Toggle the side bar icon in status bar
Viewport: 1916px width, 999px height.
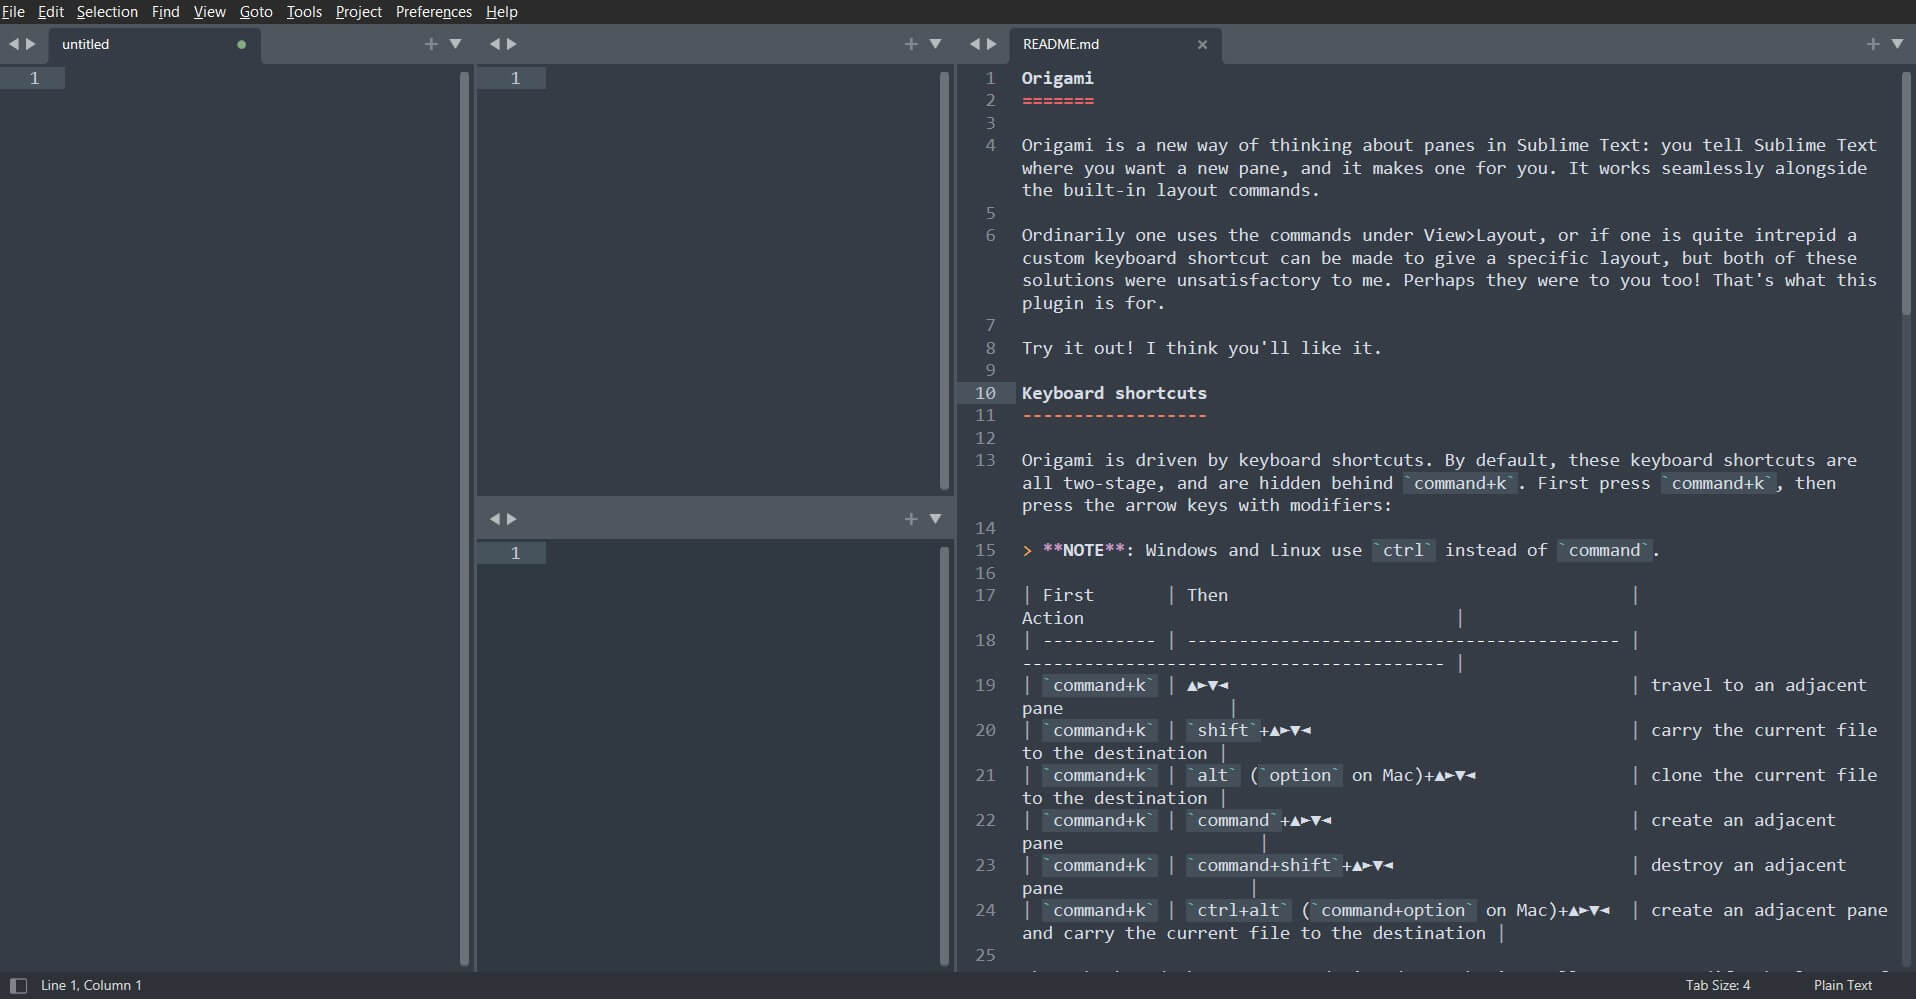coord(18,985)
